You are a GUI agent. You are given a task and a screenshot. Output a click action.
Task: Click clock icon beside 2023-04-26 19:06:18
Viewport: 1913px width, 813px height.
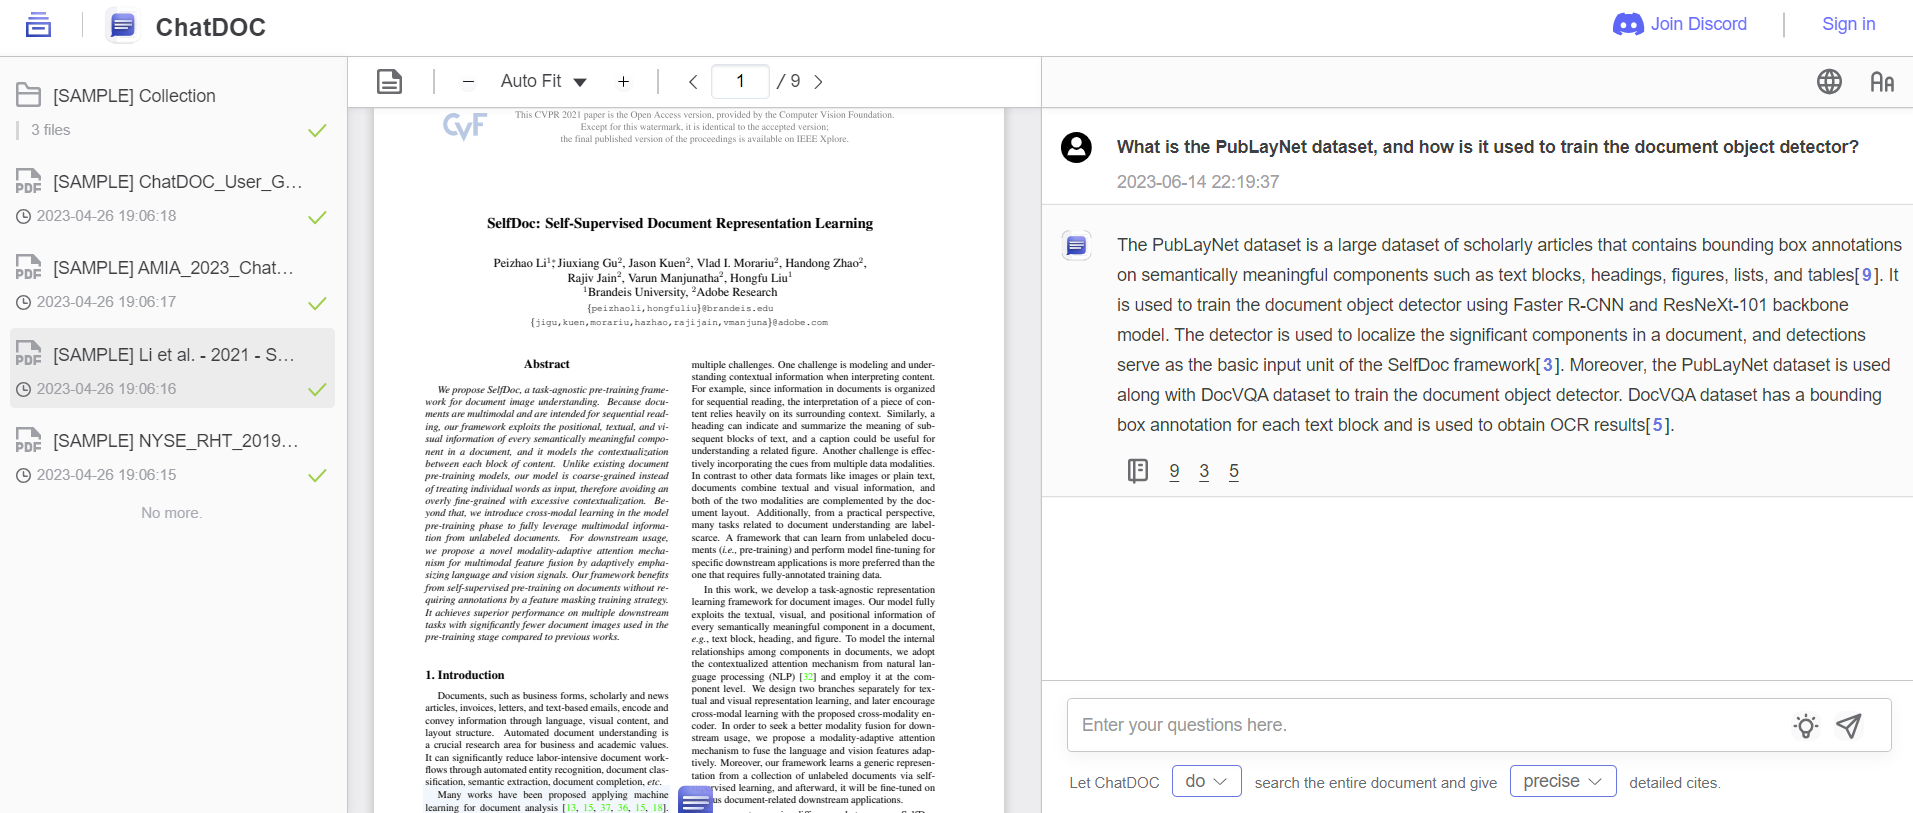[24, 216]
